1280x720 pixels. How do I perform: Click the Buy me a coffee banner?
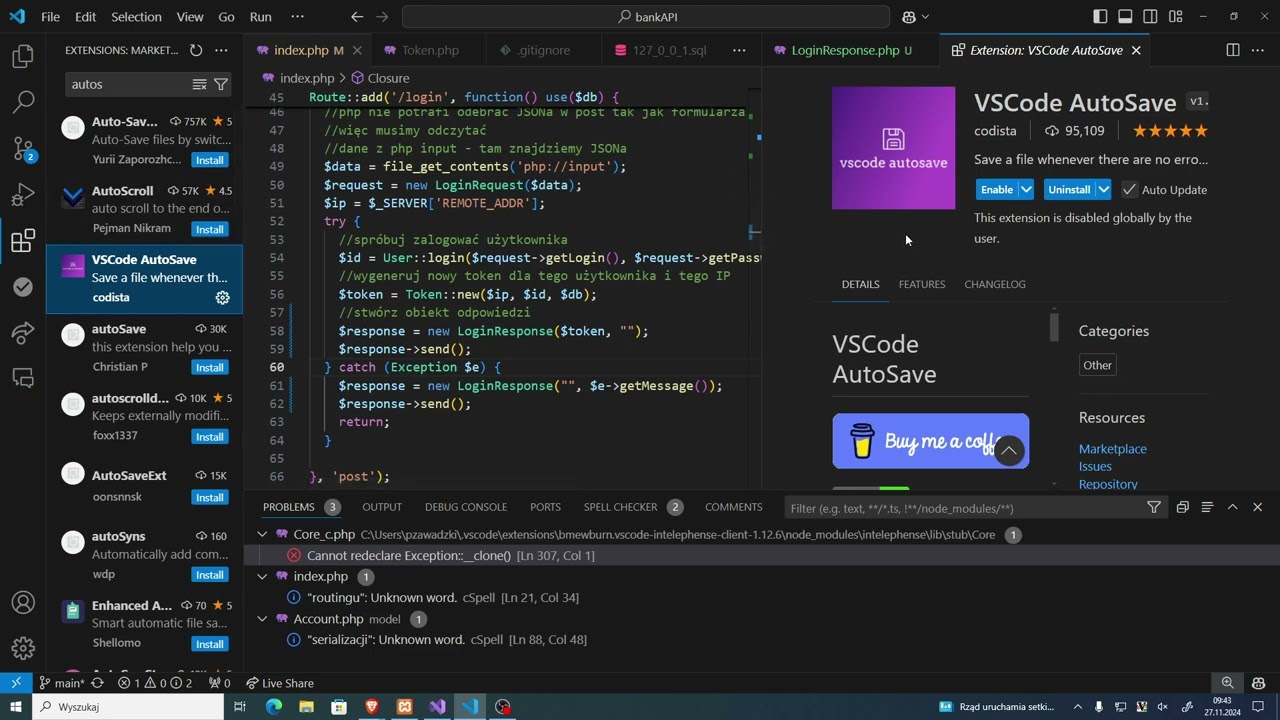point(930,441)
